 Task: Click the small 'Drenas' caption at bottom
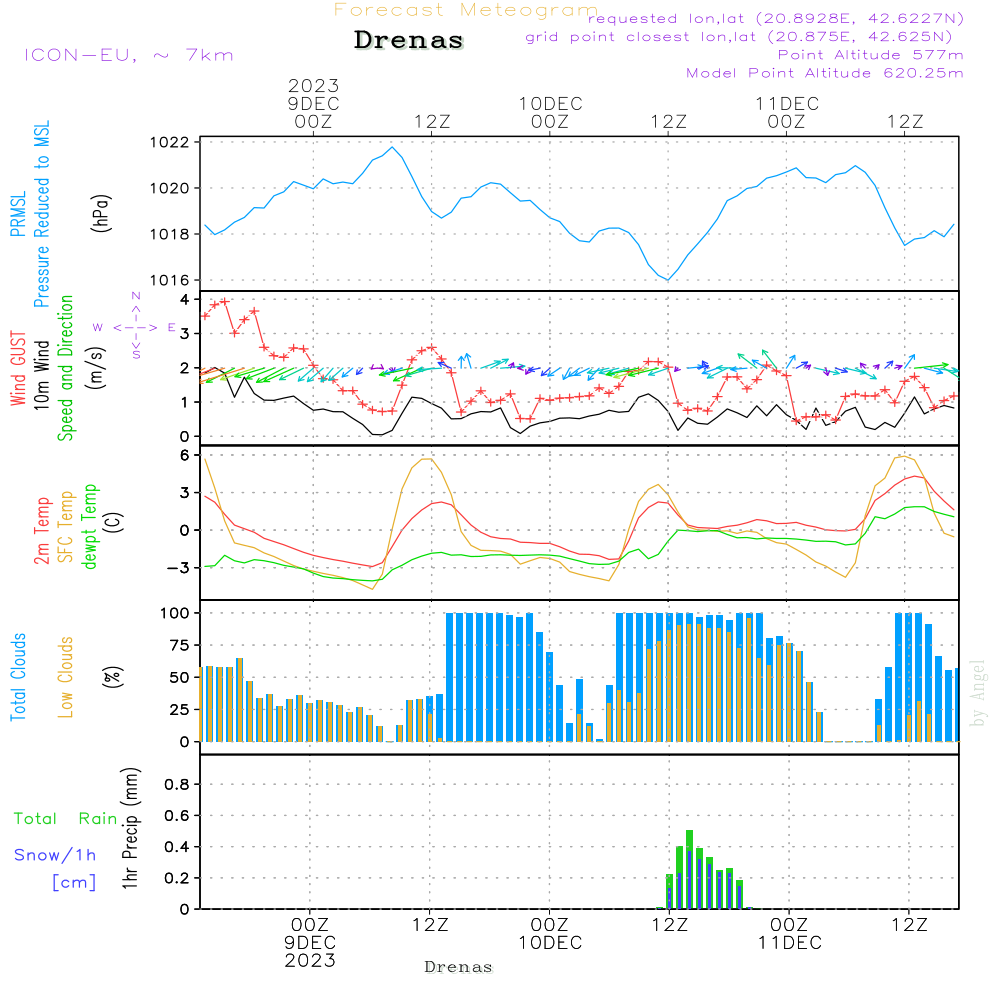coord(459,967)
